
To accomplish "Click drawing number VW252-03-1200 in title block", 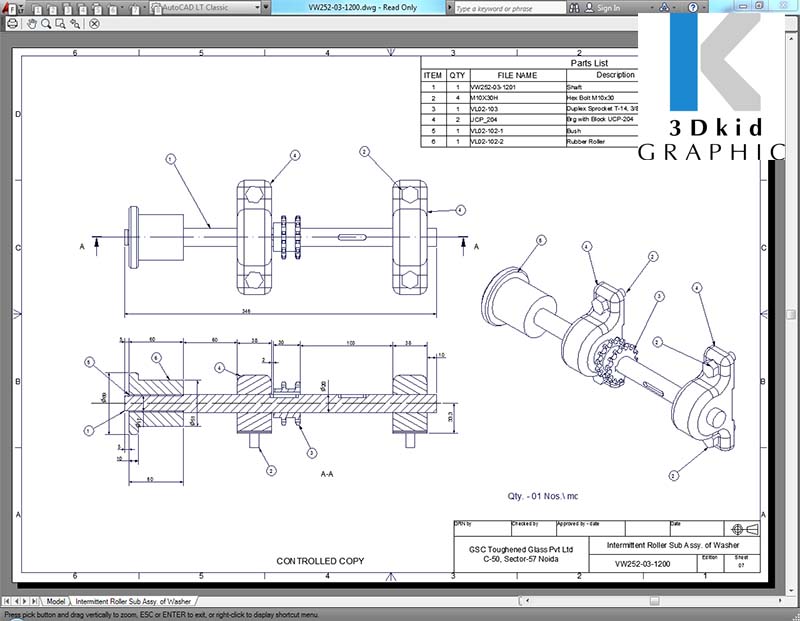I will point(642,564).
